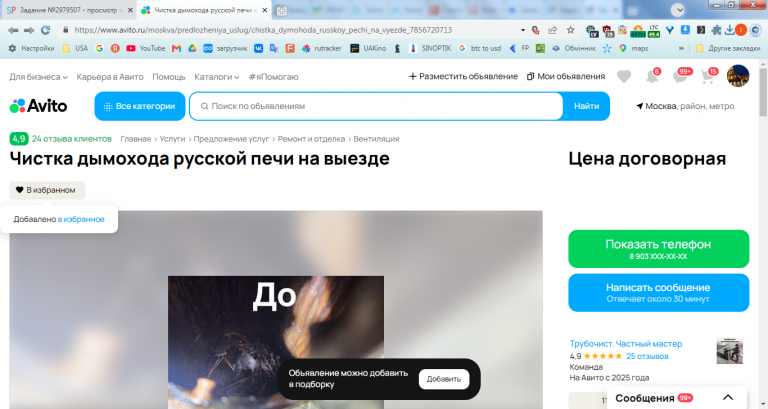
Task: Open the share page icon in address bar
Action: [552, 30]
